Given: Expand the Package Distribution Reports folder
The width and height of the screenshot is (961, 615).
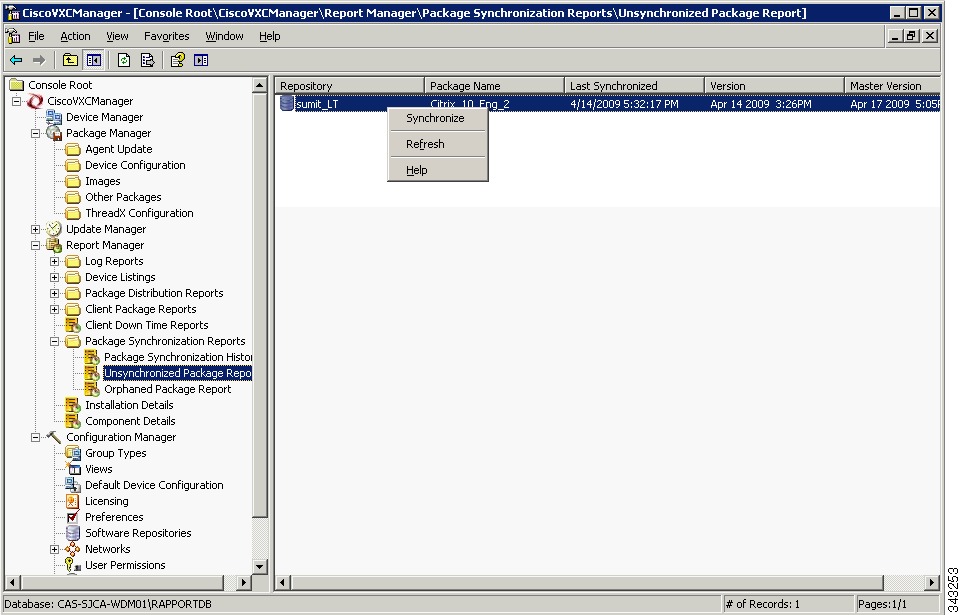Looking at the screenshot, I should pyautogui.click(x=55, y=293).
